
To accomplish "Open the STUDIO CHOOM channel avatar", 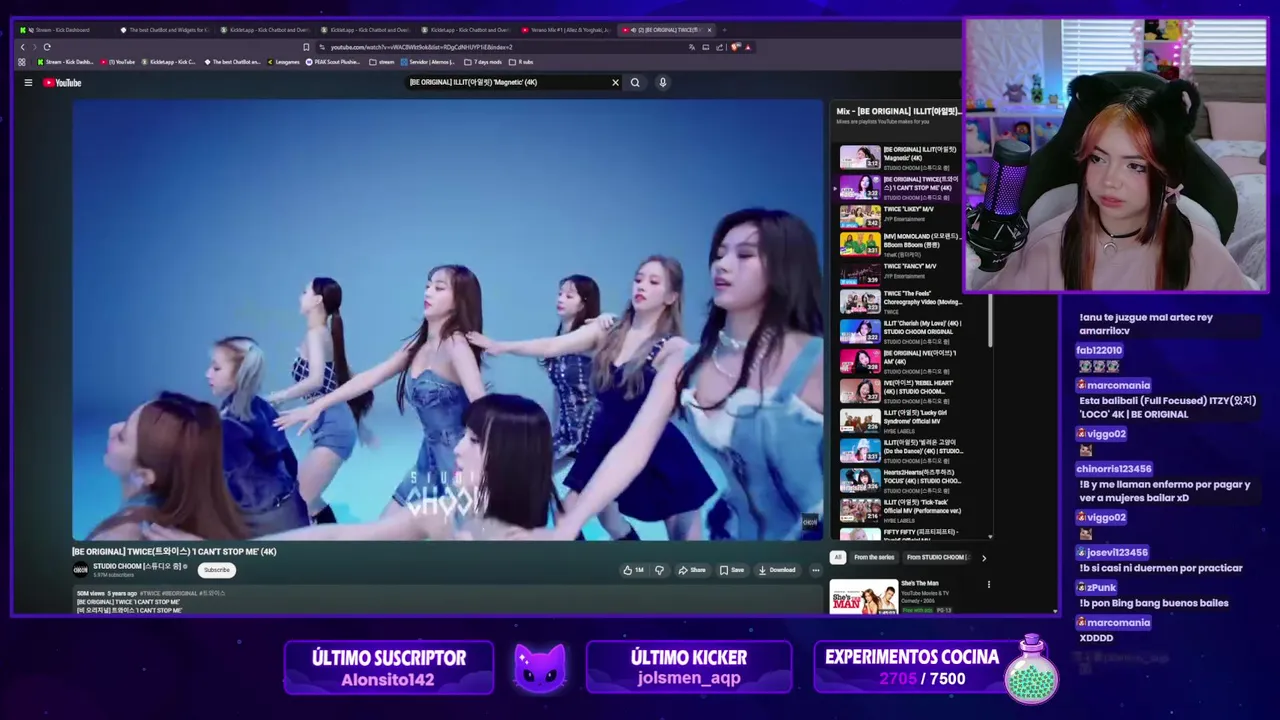I will 80,570.
